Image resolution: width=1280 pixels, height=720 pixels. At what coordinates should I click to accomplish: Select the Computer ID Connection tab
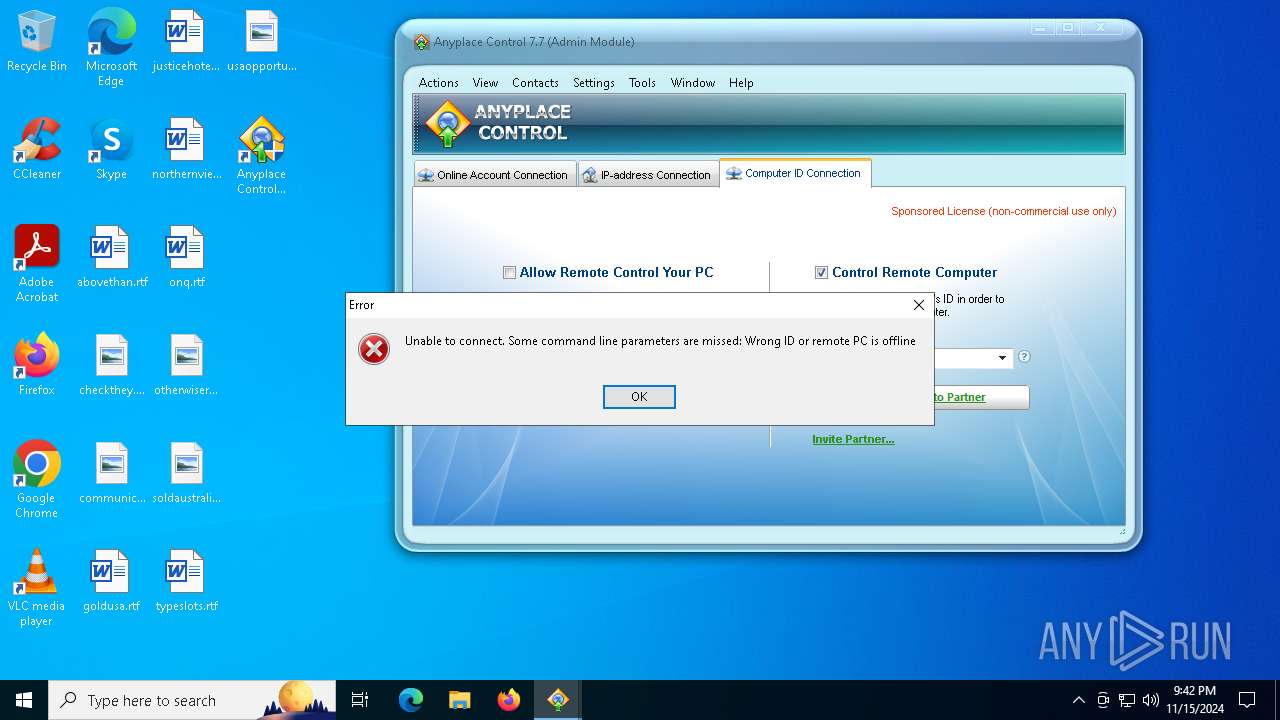tap(795, 173)
